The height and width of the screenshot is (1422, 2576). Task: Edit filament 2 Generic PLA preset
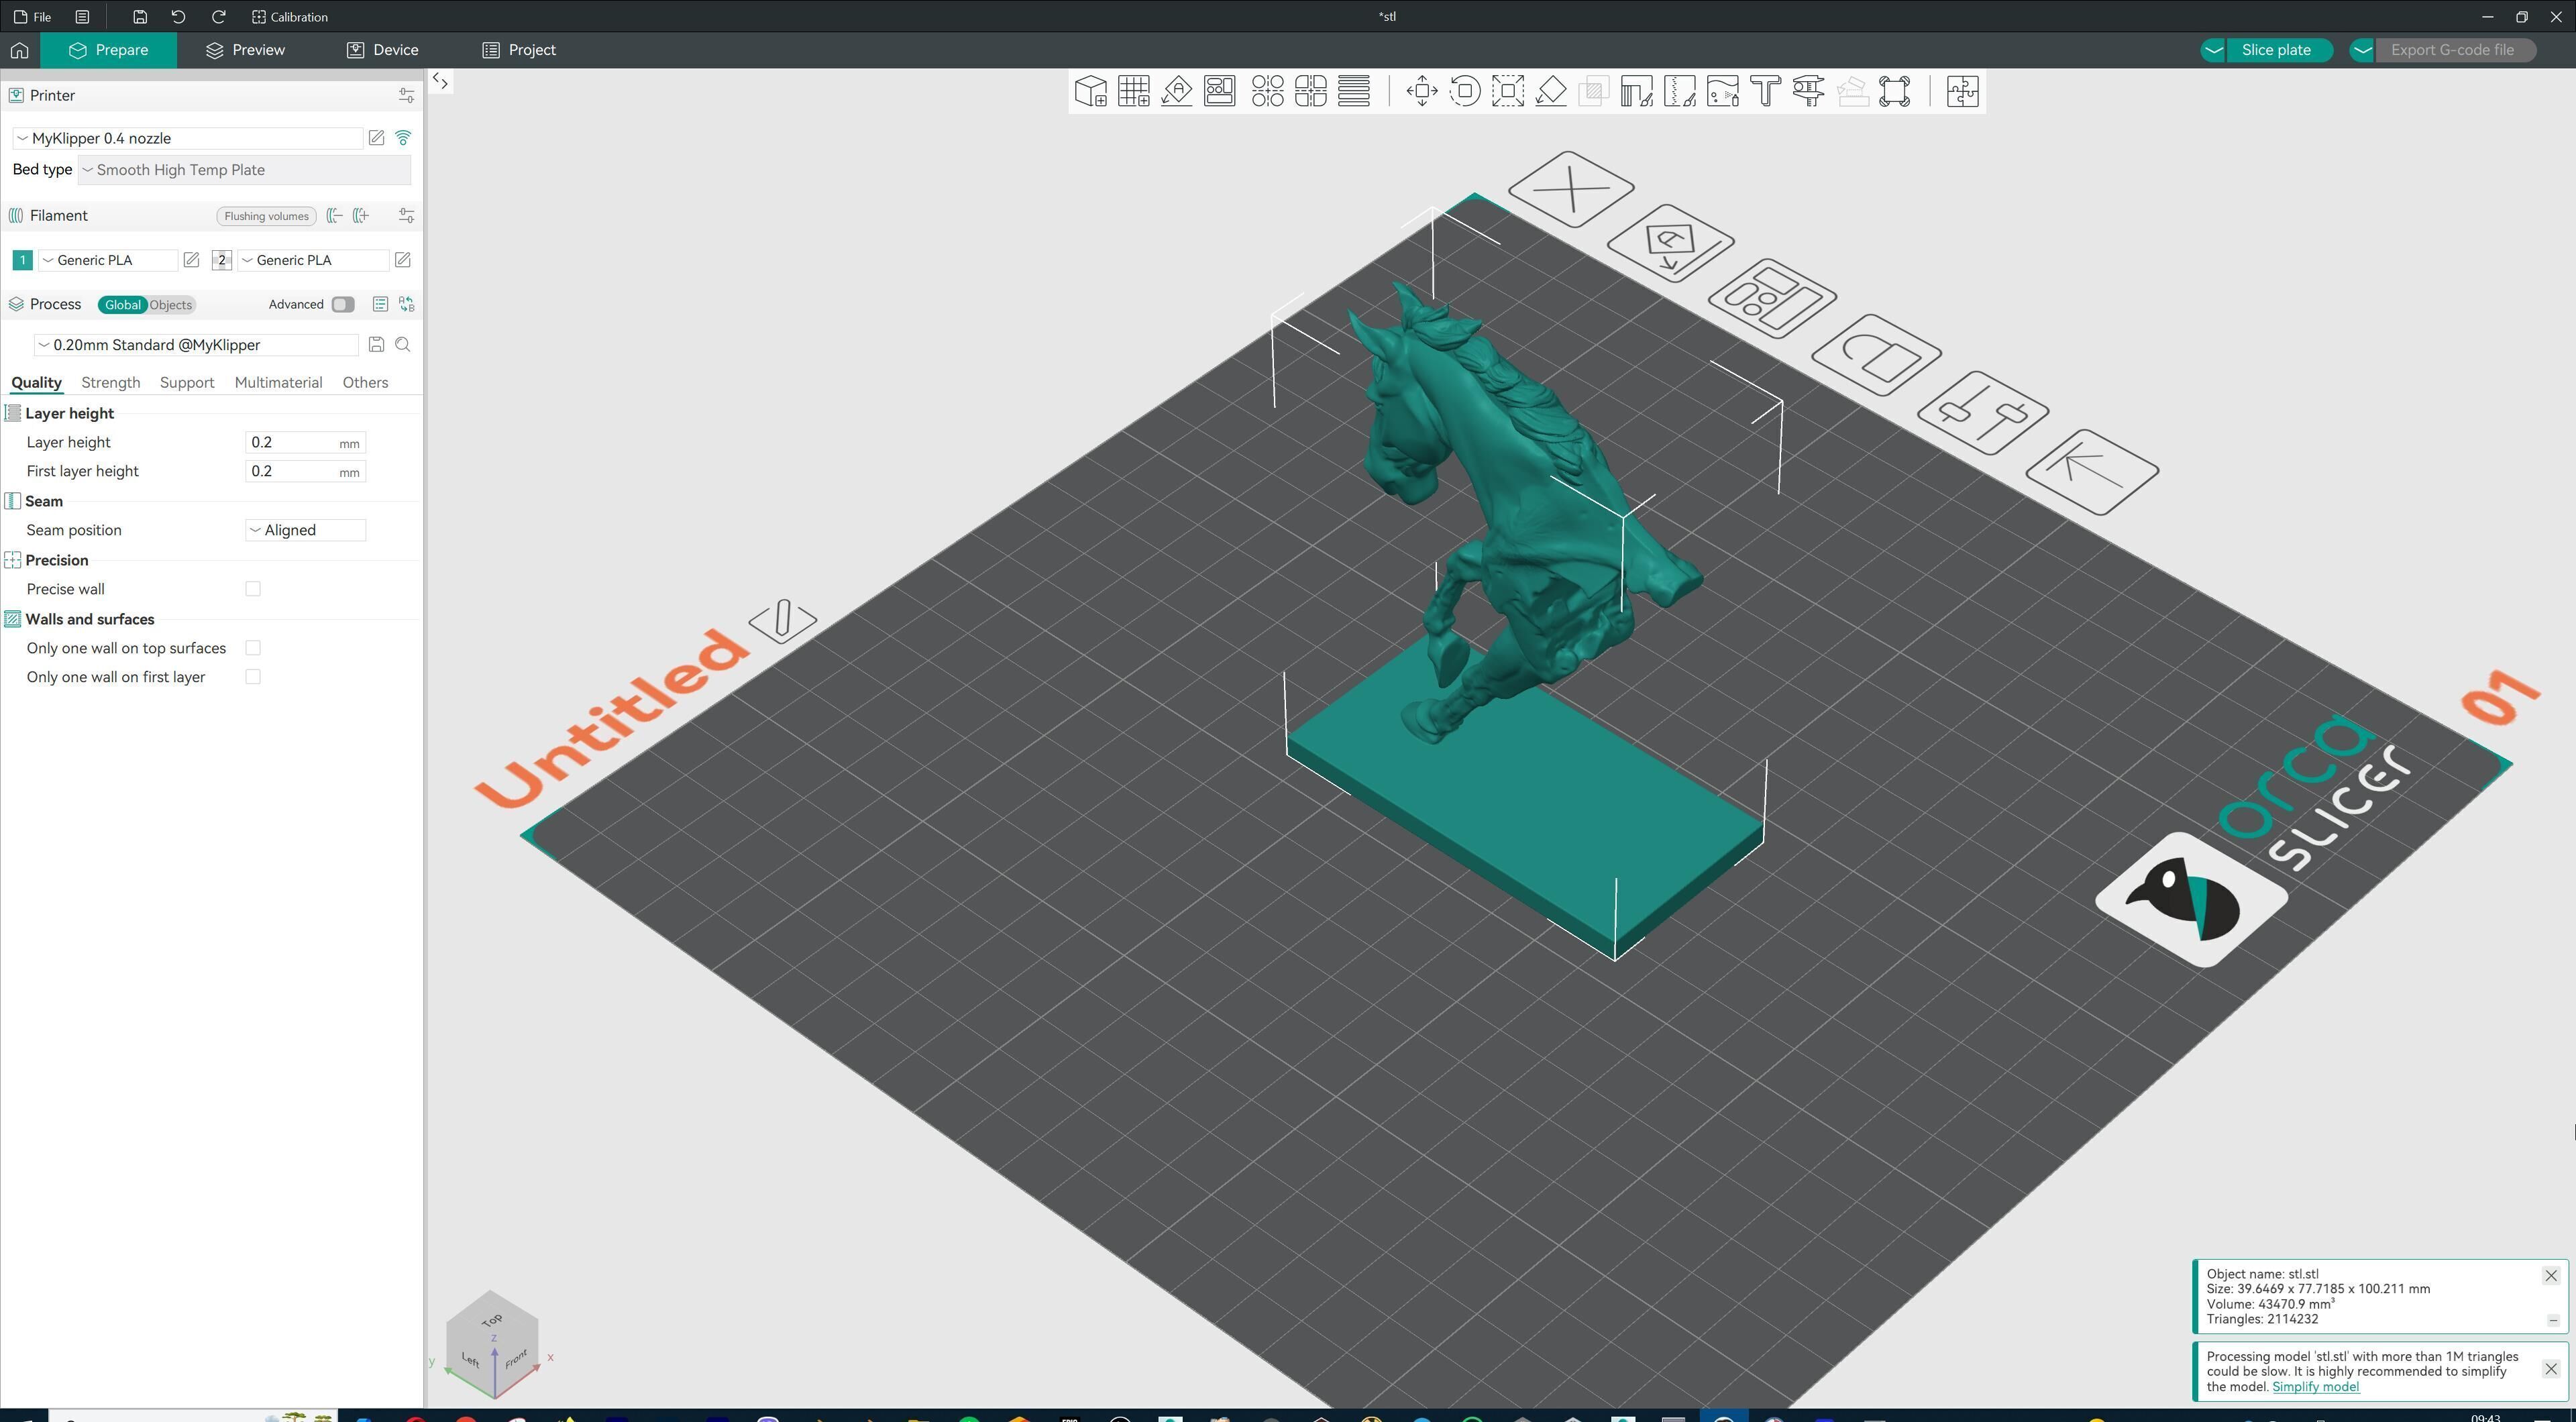402,260
